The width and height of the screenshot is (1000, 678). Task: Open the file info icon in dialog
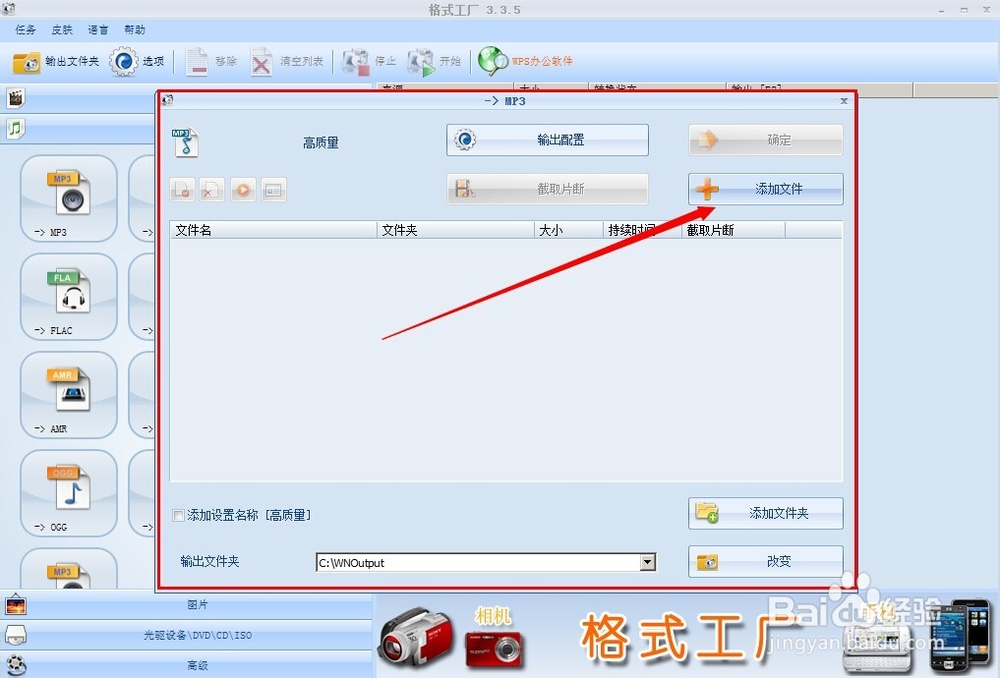pyautogui.click(x=273, y=190)
